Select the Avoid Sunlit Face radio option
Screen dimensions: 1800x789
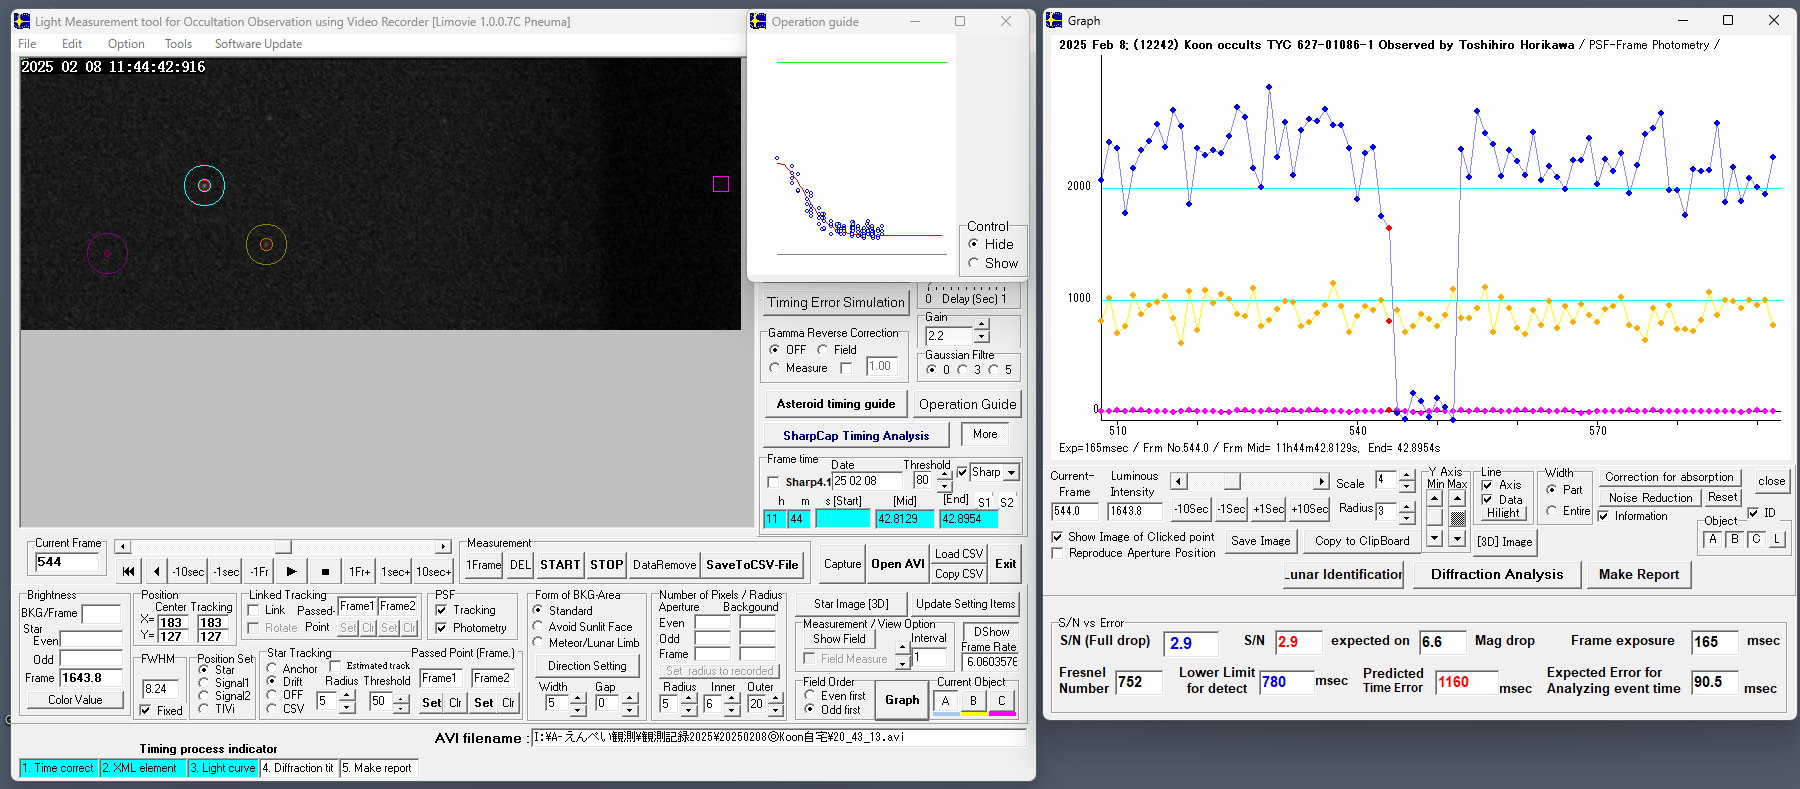tap(538, 627)
